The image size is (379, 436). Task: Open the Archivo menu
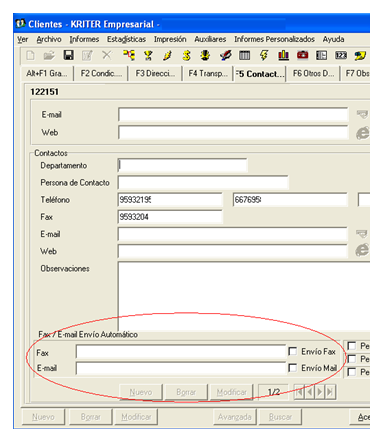point(49,39)
